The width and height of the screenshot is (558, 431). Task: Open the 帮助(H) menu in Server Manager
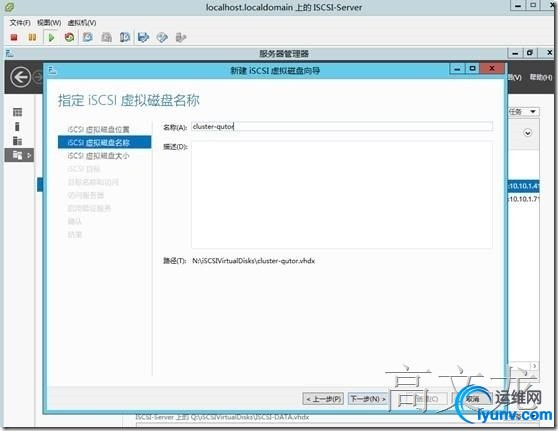click(x=541, y=77)
